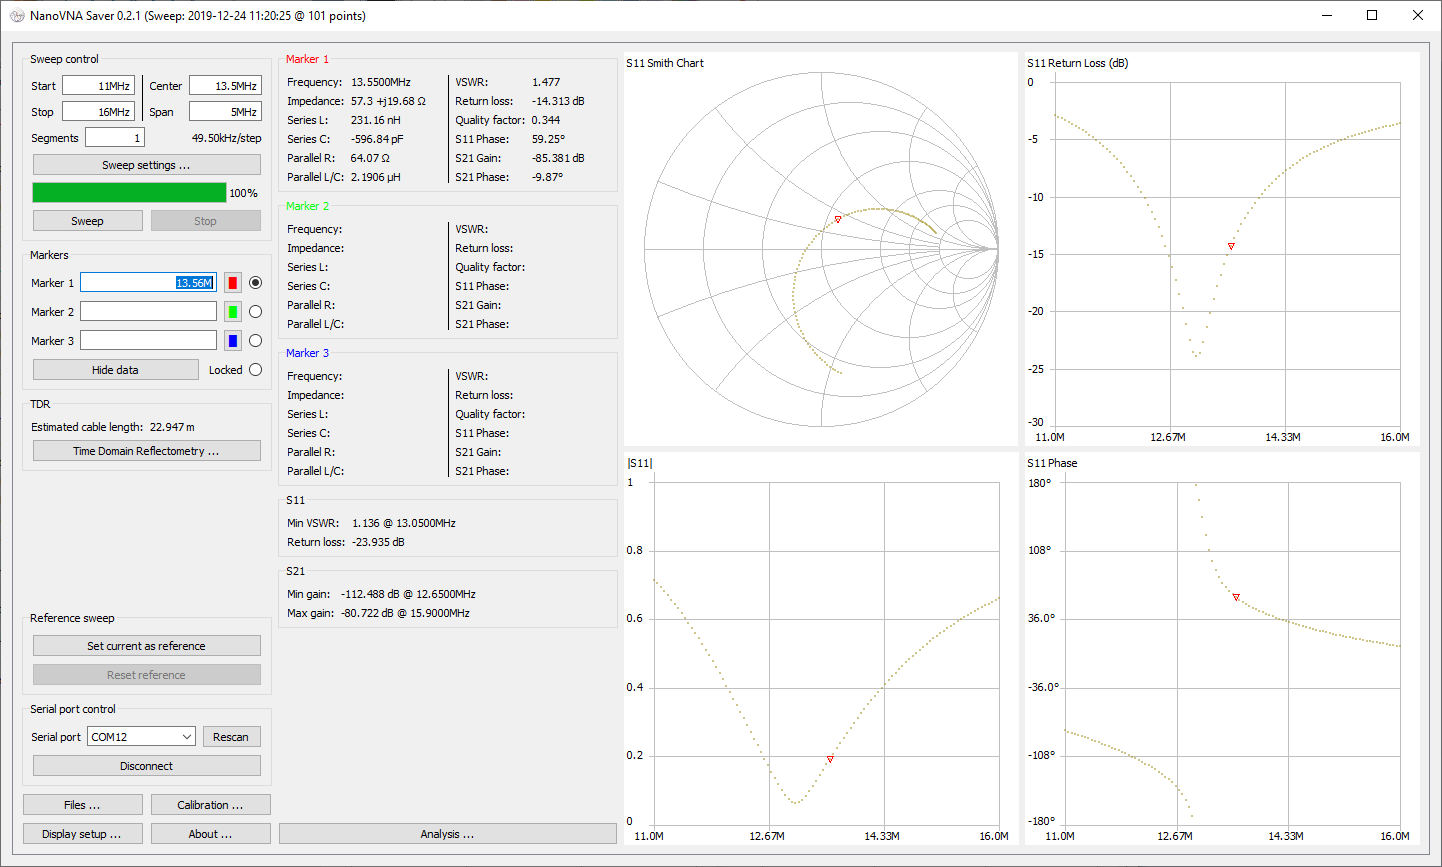Image resolution: width=1442 pixels, height=867 pixels.
Task: Open the Time Domain Reflectometry window
Action: point(146,451)
